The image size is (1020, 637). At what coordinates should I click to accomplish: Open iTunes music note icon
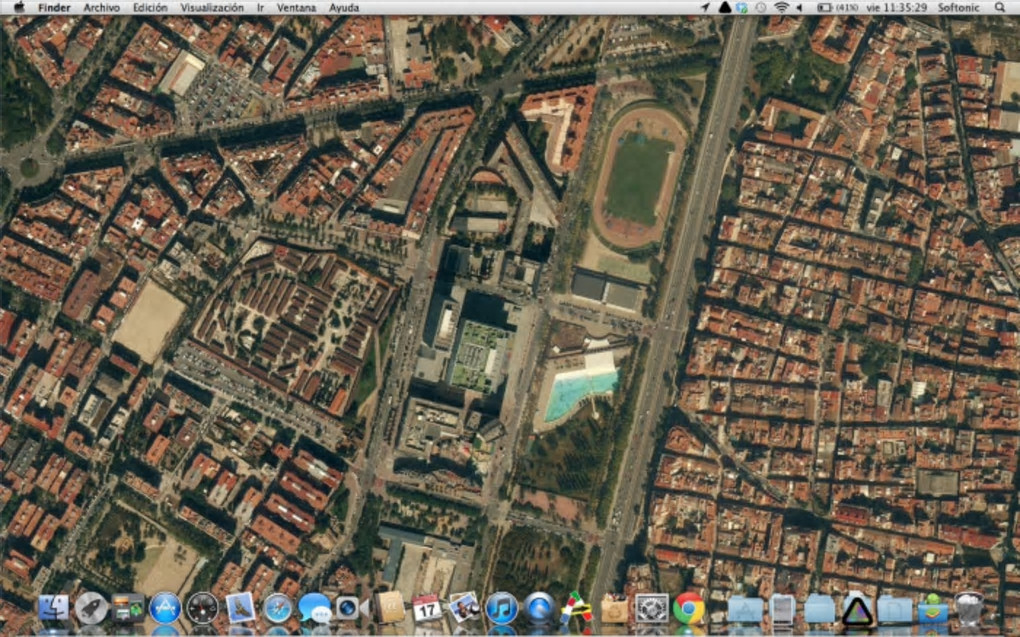coord(502,608)
